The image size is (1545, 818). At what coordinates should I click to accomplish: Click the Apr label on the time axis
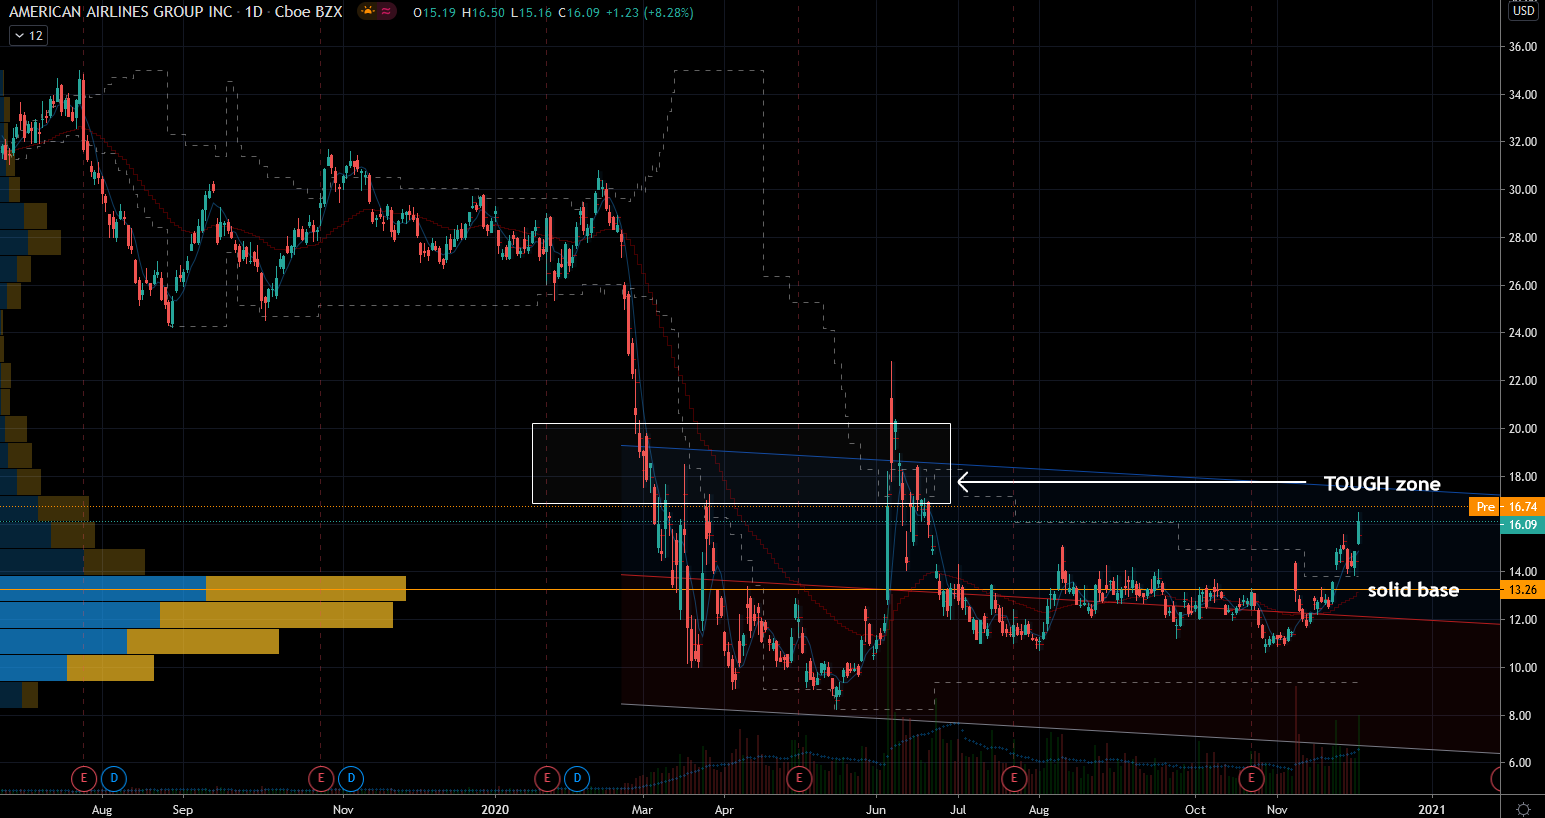[724, 810]
